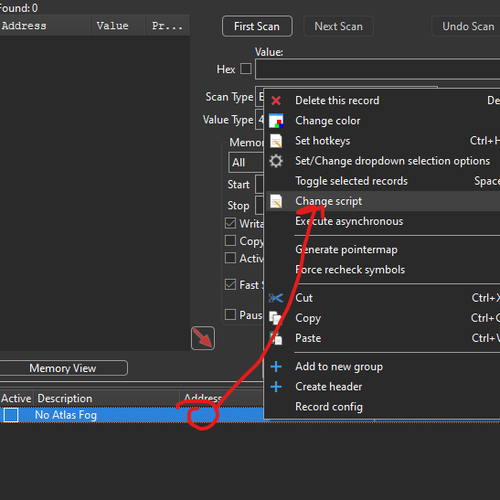500x500 pixels.
Task: Click the Address column header in results list
Action: [x=45, y=26]
